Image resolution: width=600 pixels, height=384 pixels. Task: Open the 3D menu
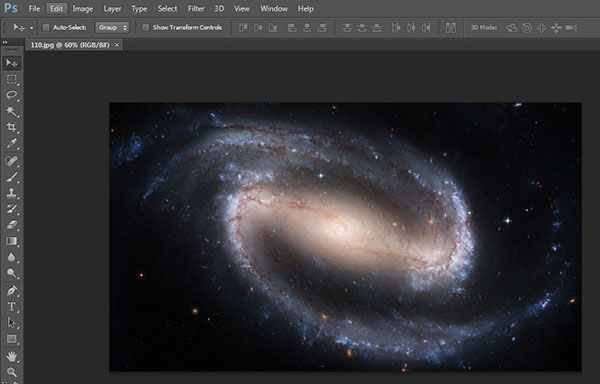coord(219,8)
